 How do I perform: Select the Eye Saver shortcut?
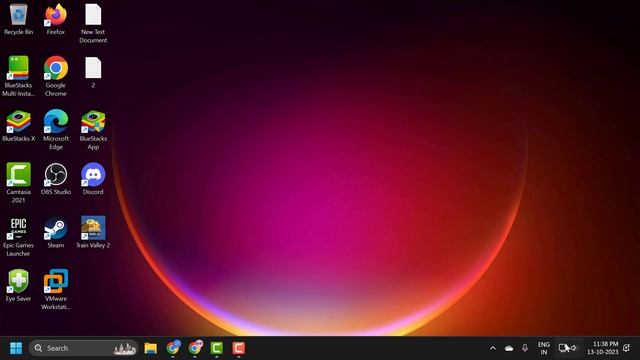click(18, 286)
